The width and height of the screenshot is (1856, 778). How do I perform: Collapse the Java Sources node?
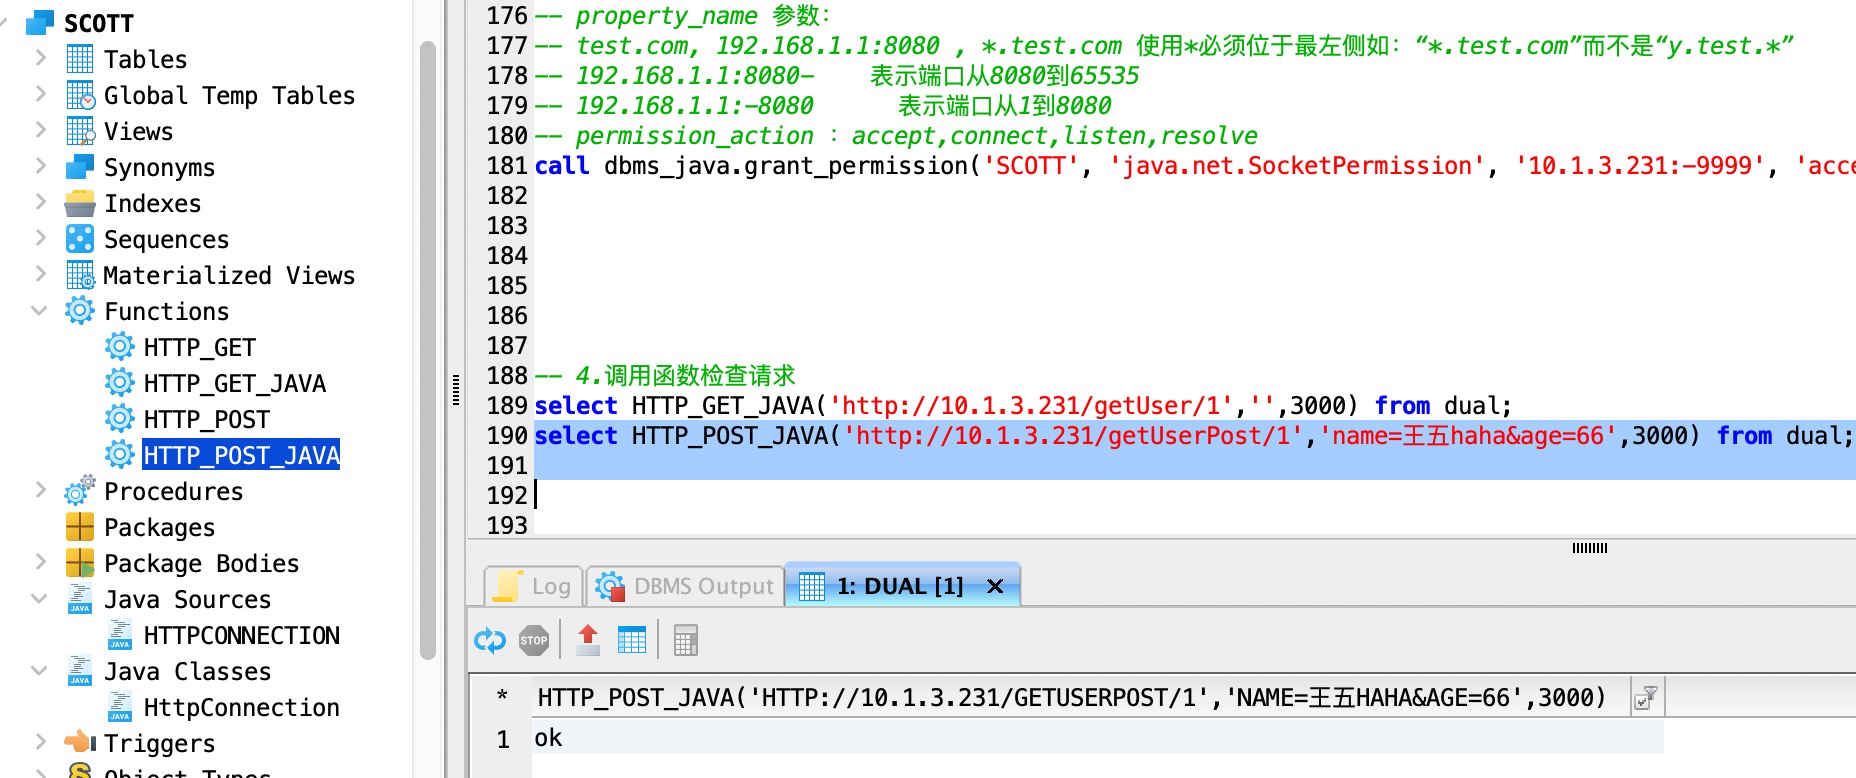(40, 599)
